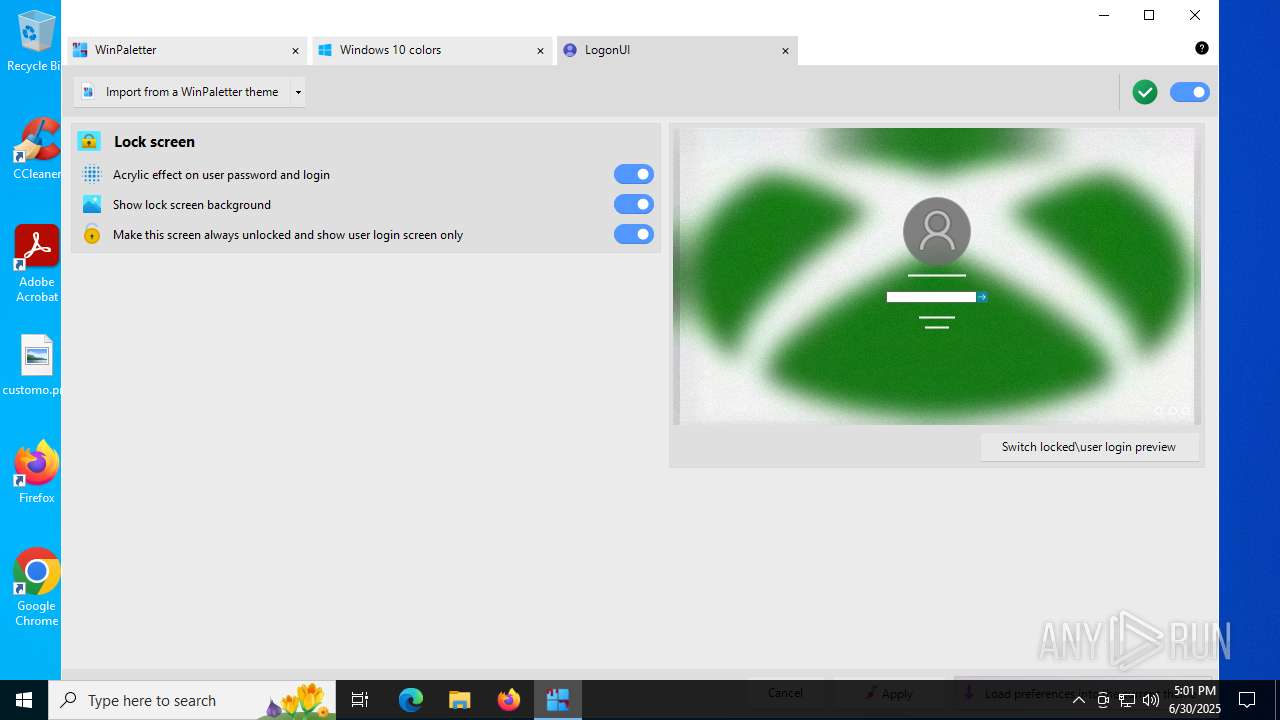Click Import from a WinPaletter theme button
This screenshot has height=720, width=1280.
[x=182, y=92]
